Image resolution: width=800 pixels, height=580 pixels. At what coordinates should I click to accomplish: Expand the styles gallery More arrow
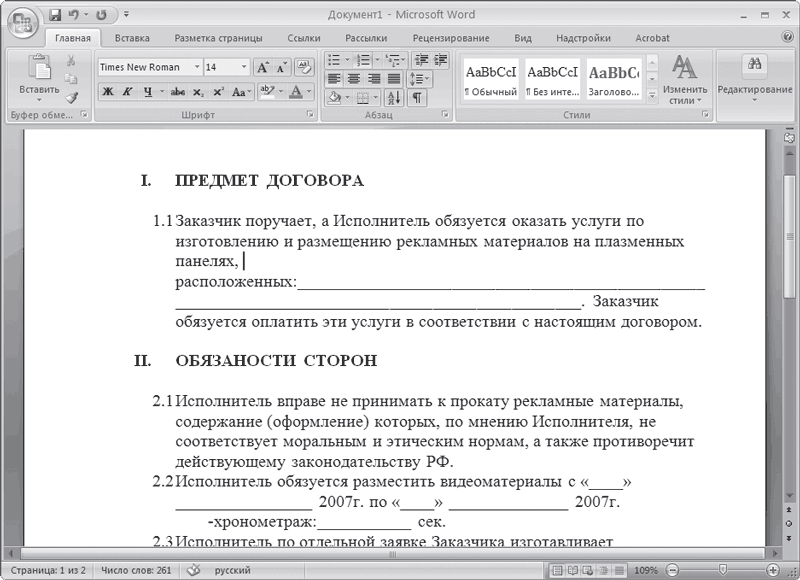click(x=652, y=95)
